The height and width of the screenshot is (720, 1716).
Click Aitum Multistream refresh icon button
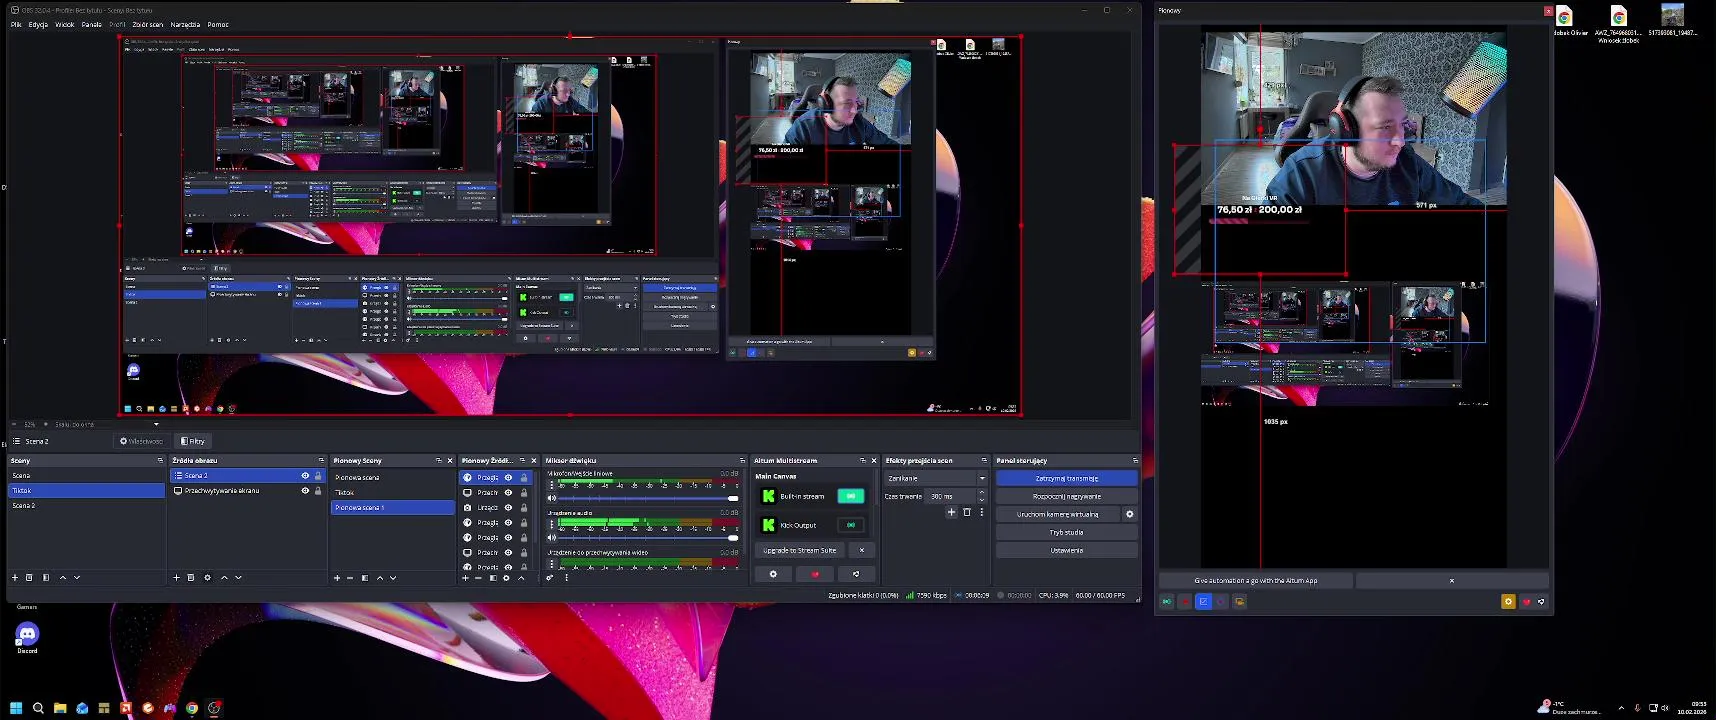856,574
